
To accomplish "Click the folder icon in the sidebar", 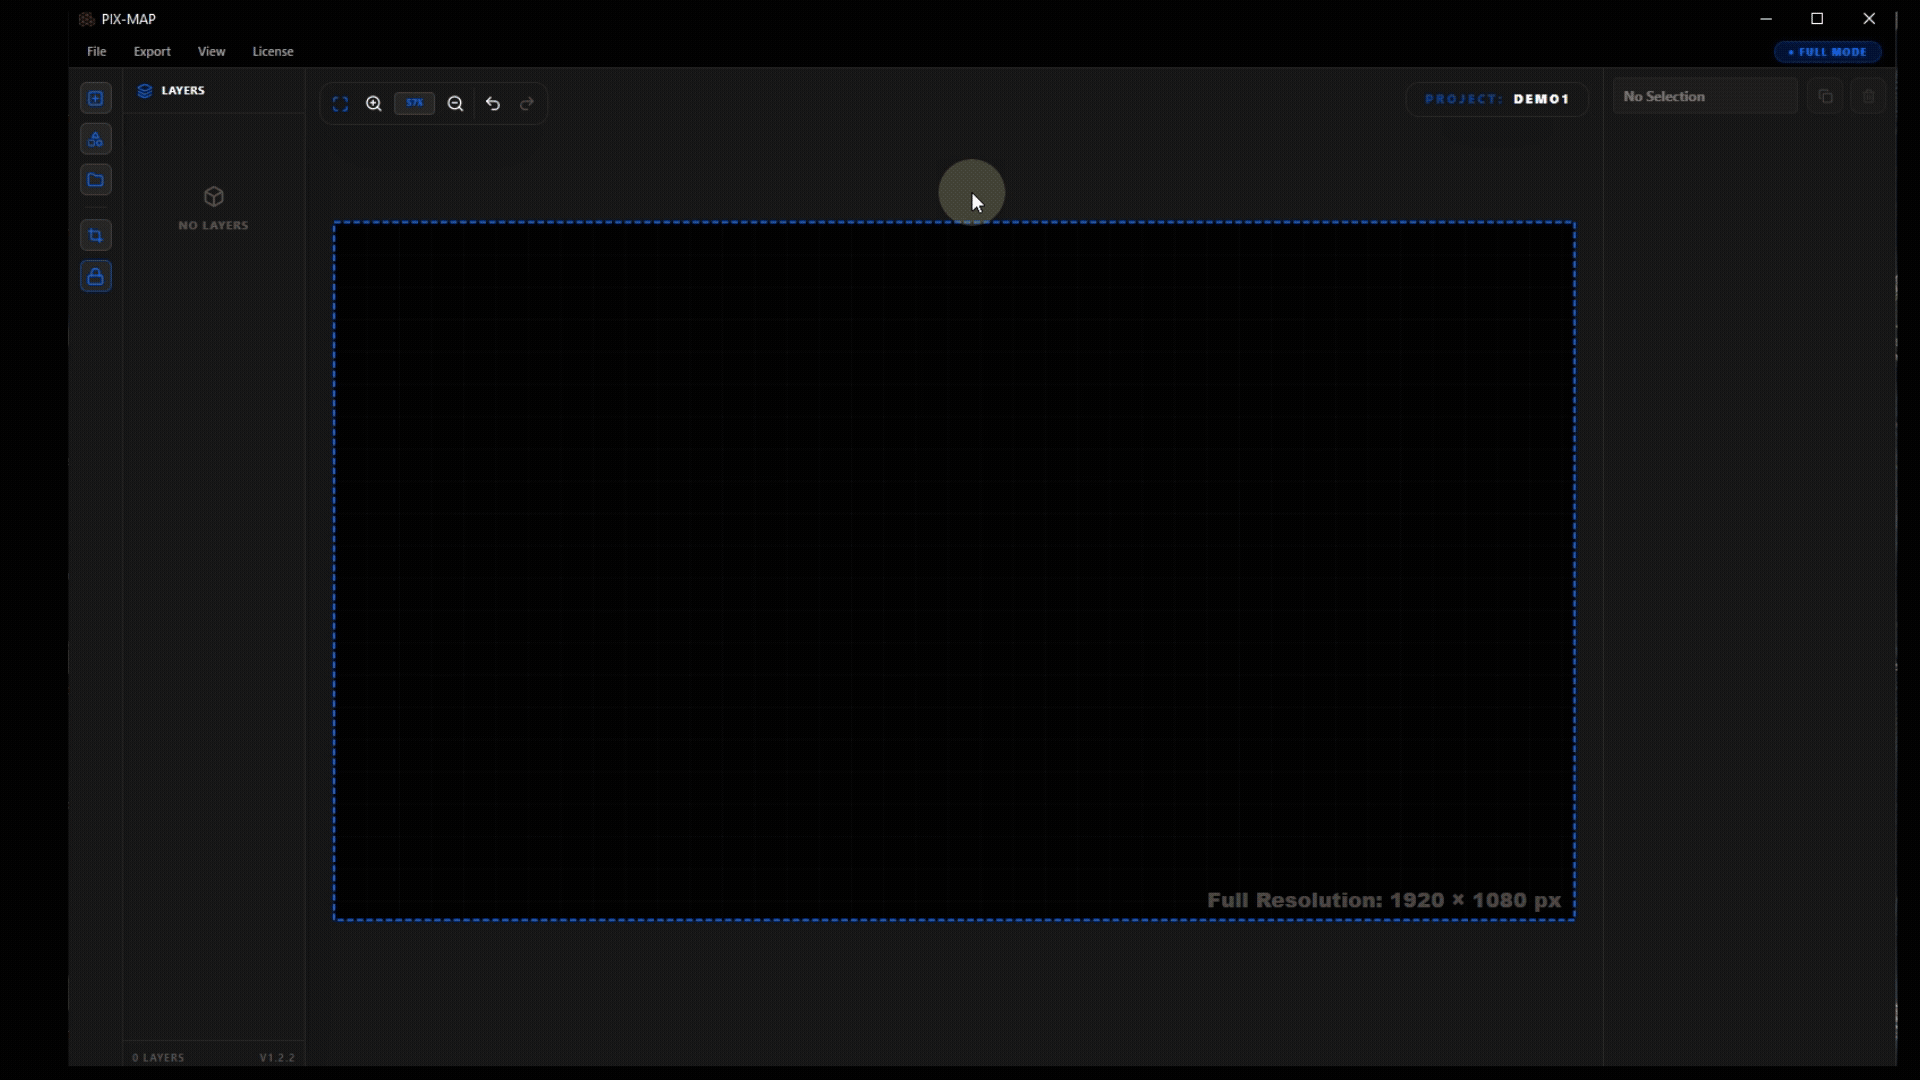I will tap(96, 180).
